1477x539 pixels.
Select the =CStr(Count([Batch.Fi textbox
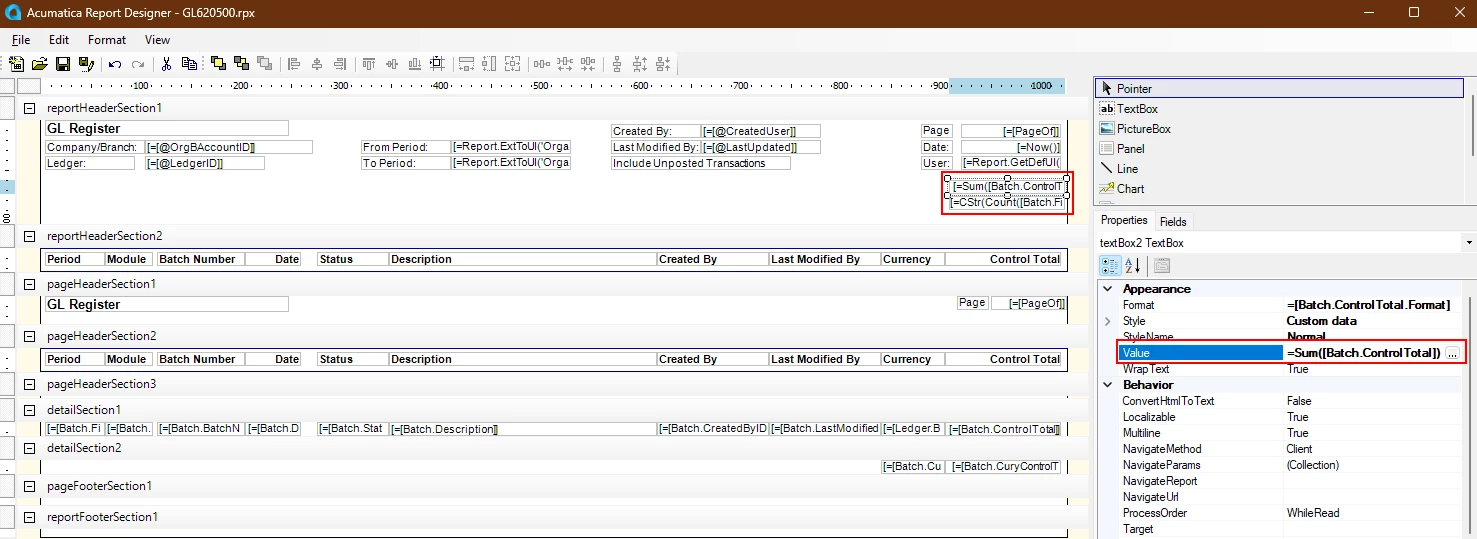point(1005,202)
